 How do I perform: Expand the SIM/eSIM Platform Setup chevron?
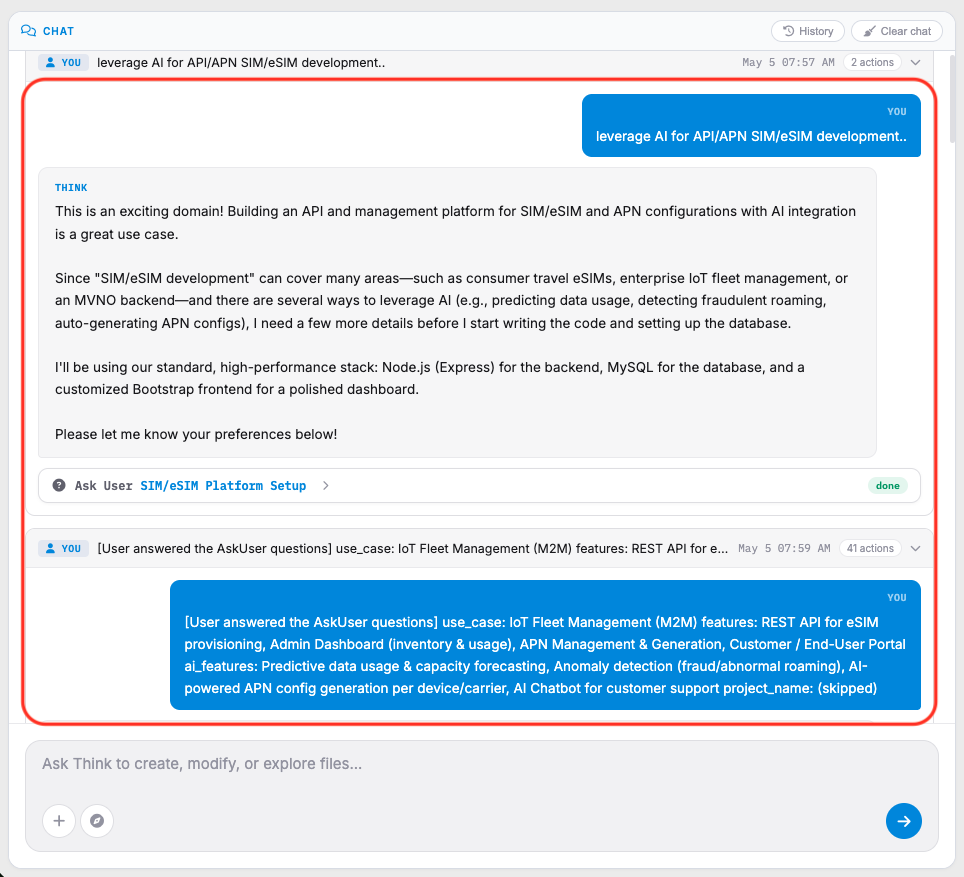(x=326, y=485)
